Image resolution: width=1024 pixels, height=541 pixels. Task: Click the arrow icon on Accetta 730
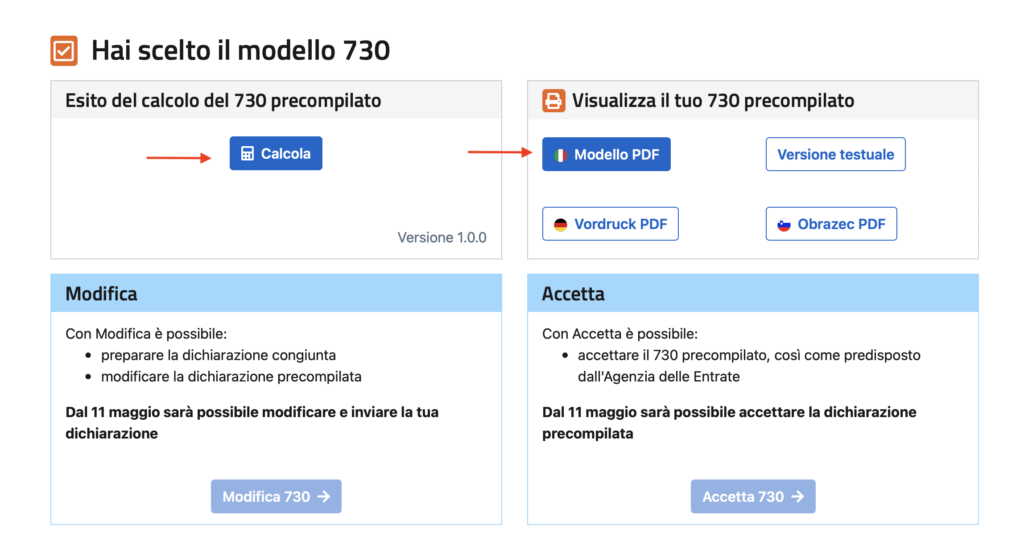click(797, 497)
